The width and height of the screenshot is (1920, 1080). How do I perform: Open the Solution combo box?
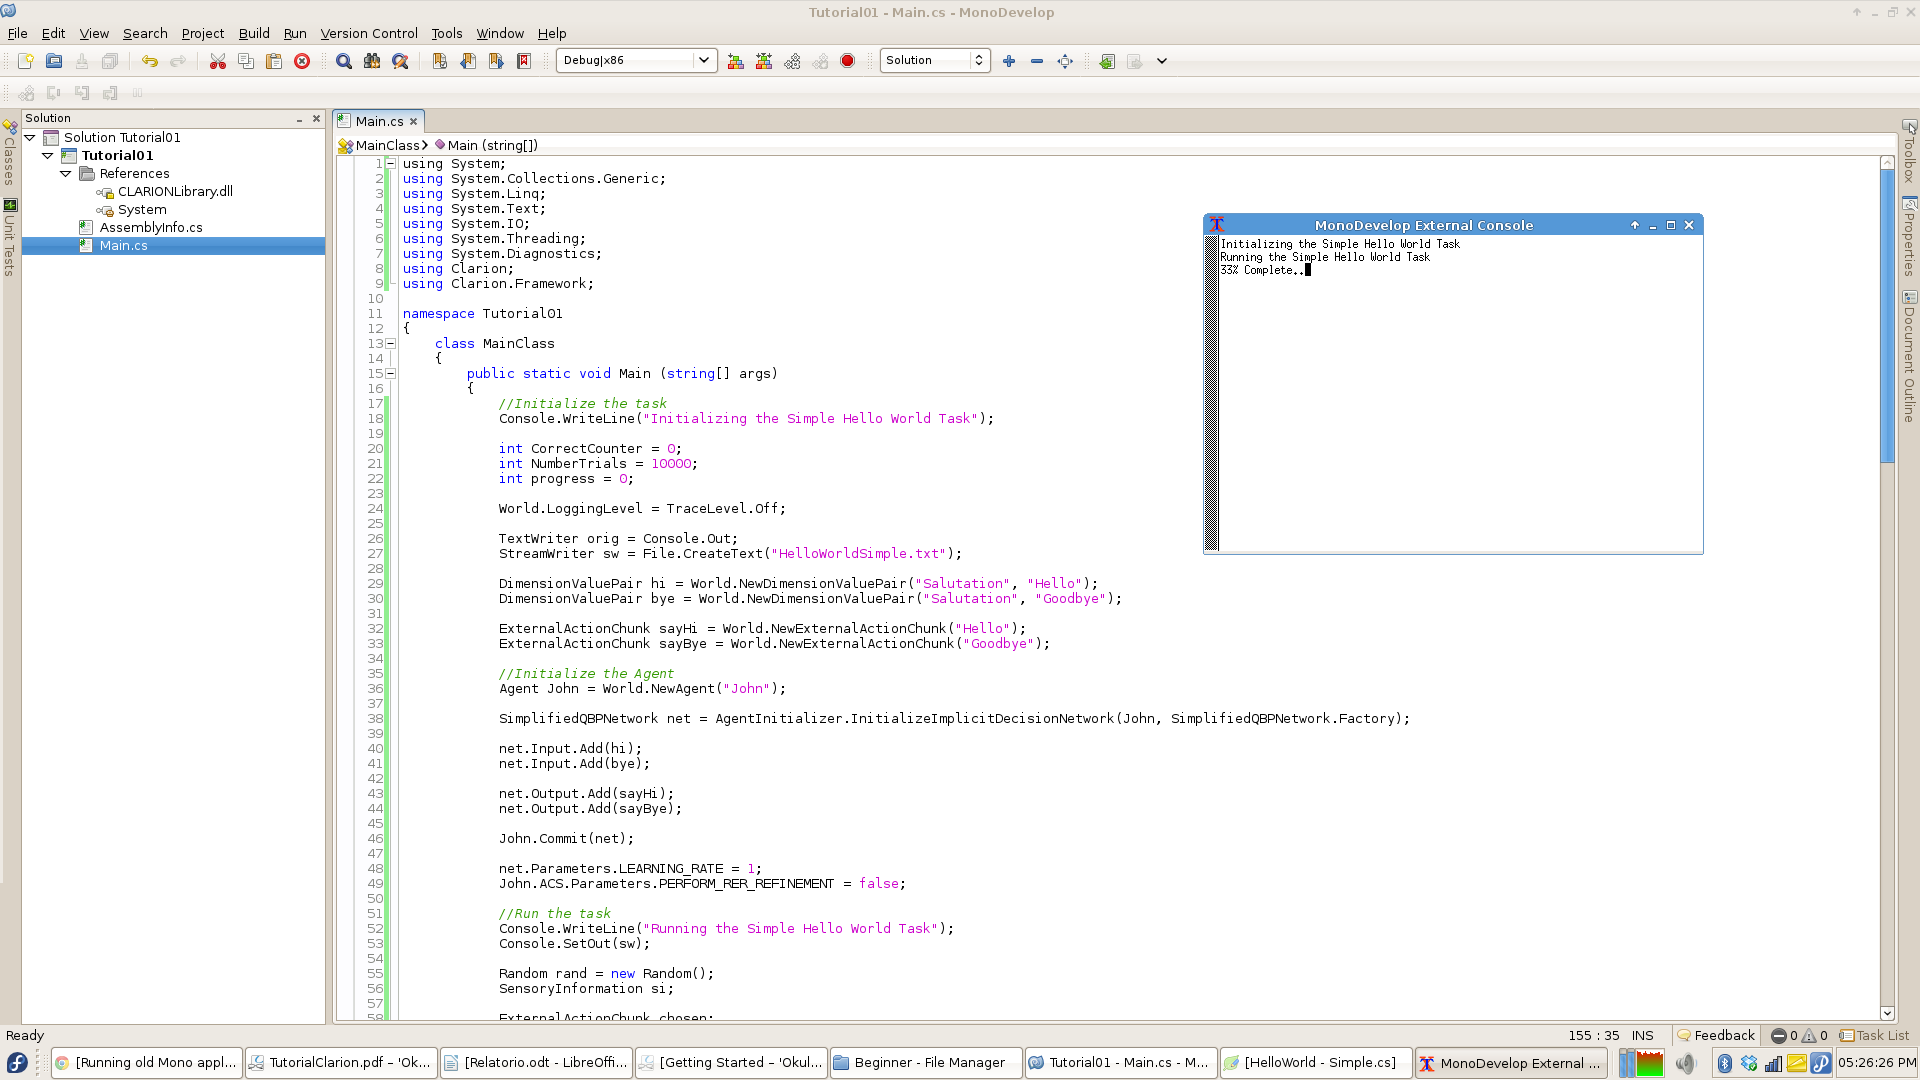point(935,60)
